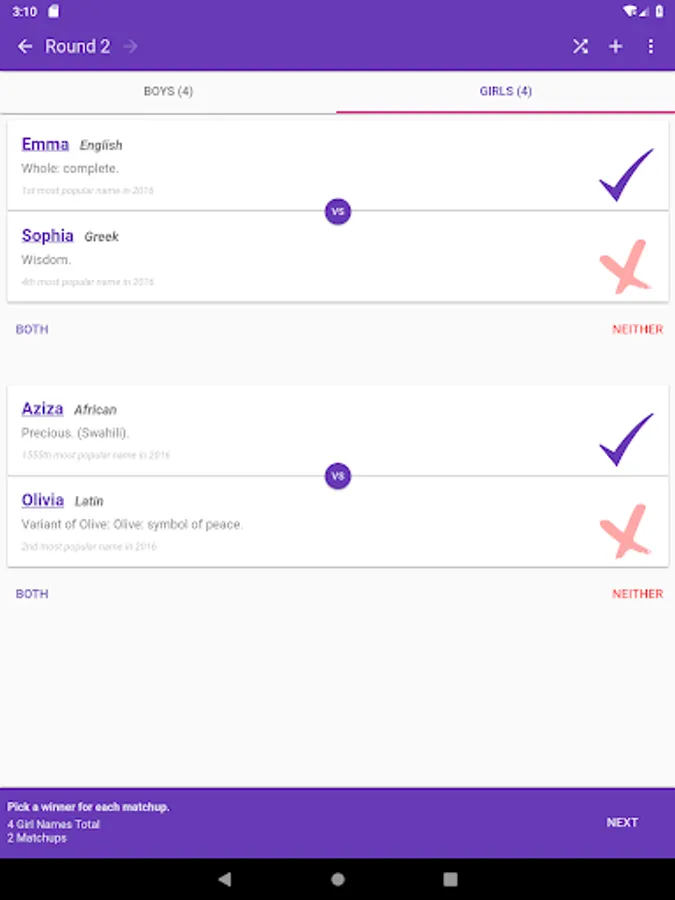Viewport: 675px width, 900px height.
Task: Go to next round arrow
Action: click(130, 47)
